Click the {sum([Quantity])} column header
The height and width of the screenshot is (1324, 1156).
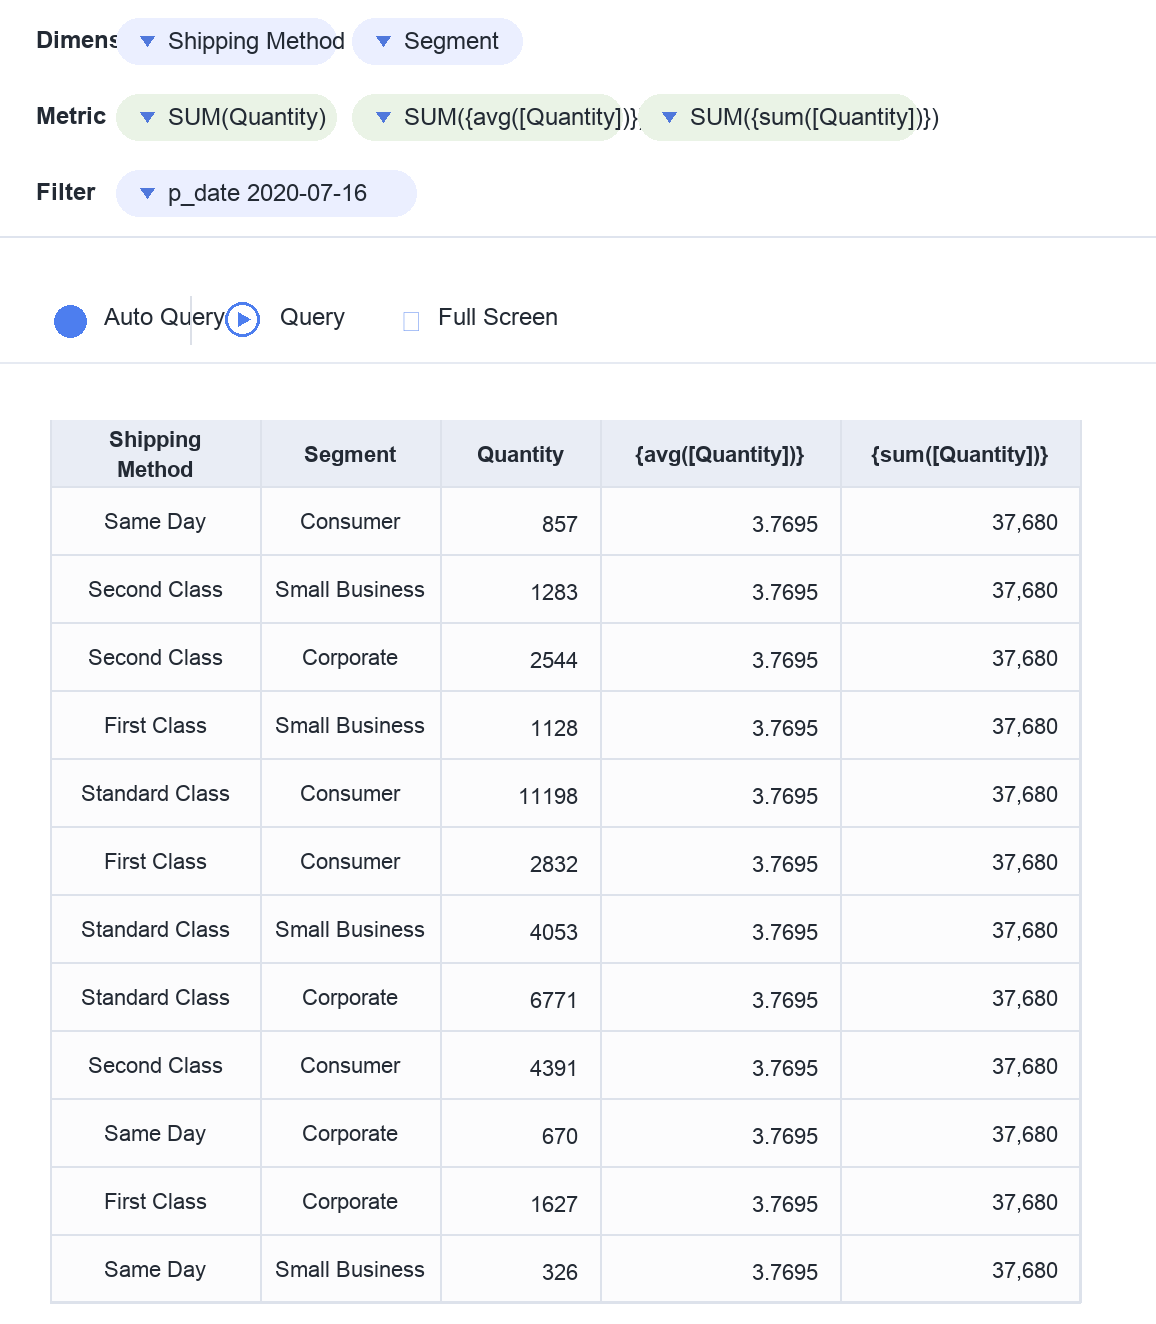pos(961,455)
